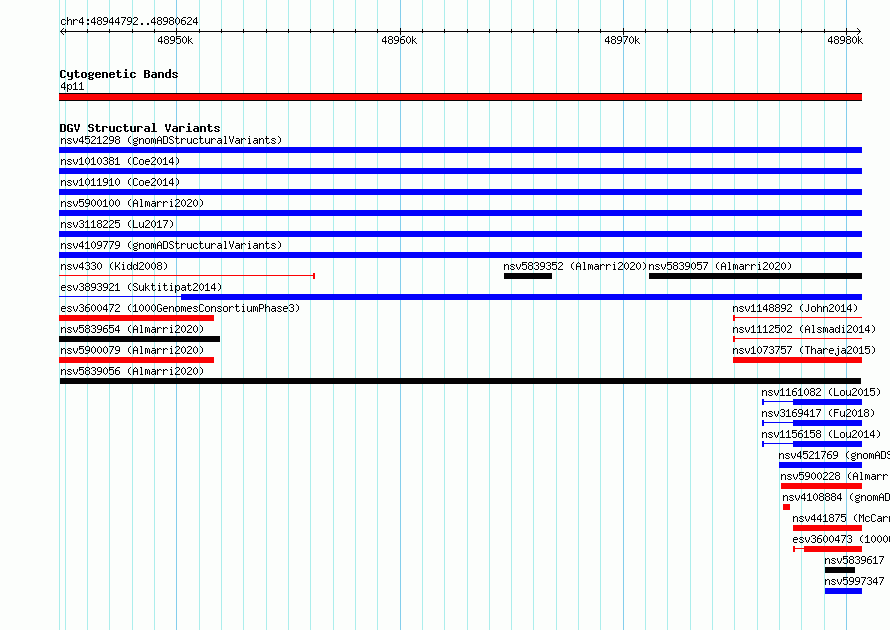Click the blue bar under nsv4521769
This screenshot has width=890, height=630.
(820, 465)
